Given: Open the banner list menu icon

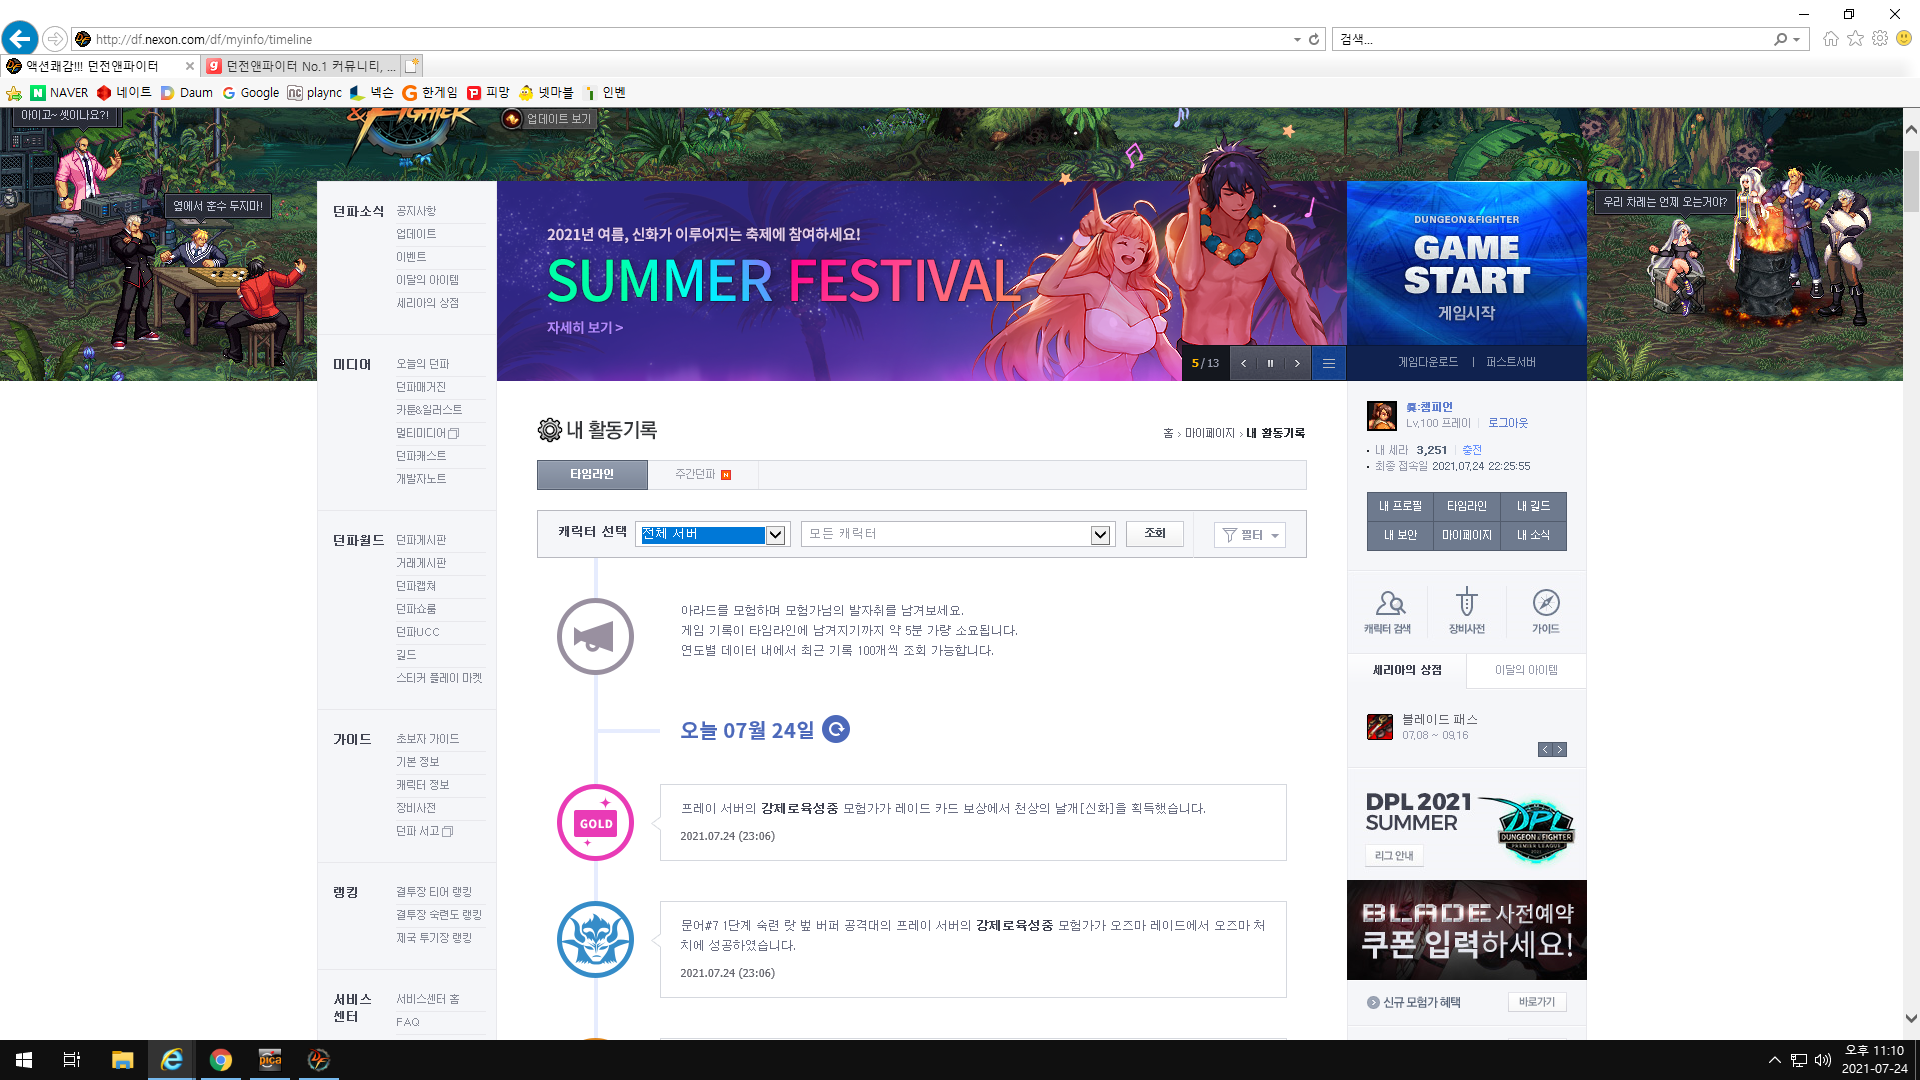Looking at the screenshot, I should click(x=1329, y=363).
